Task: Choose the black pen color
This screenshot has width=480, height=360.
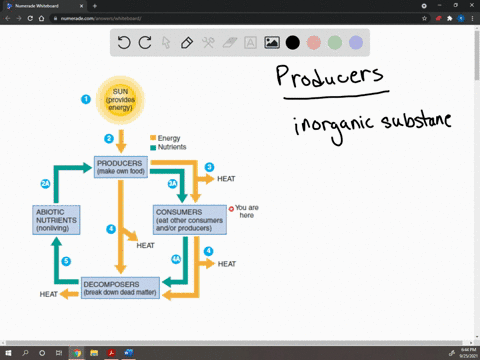Action: [293, 43]
